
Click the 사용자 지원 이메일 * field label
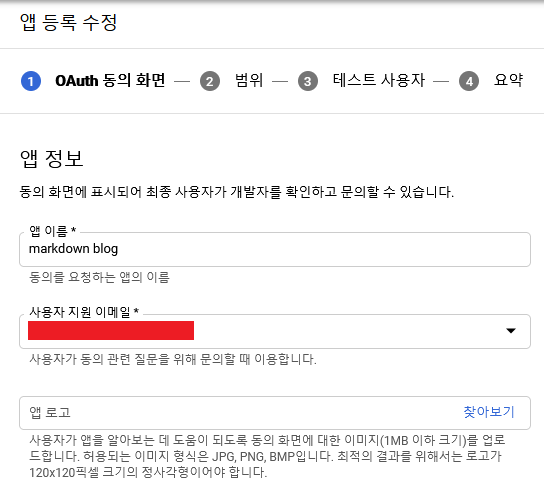[x=84, y=312]
